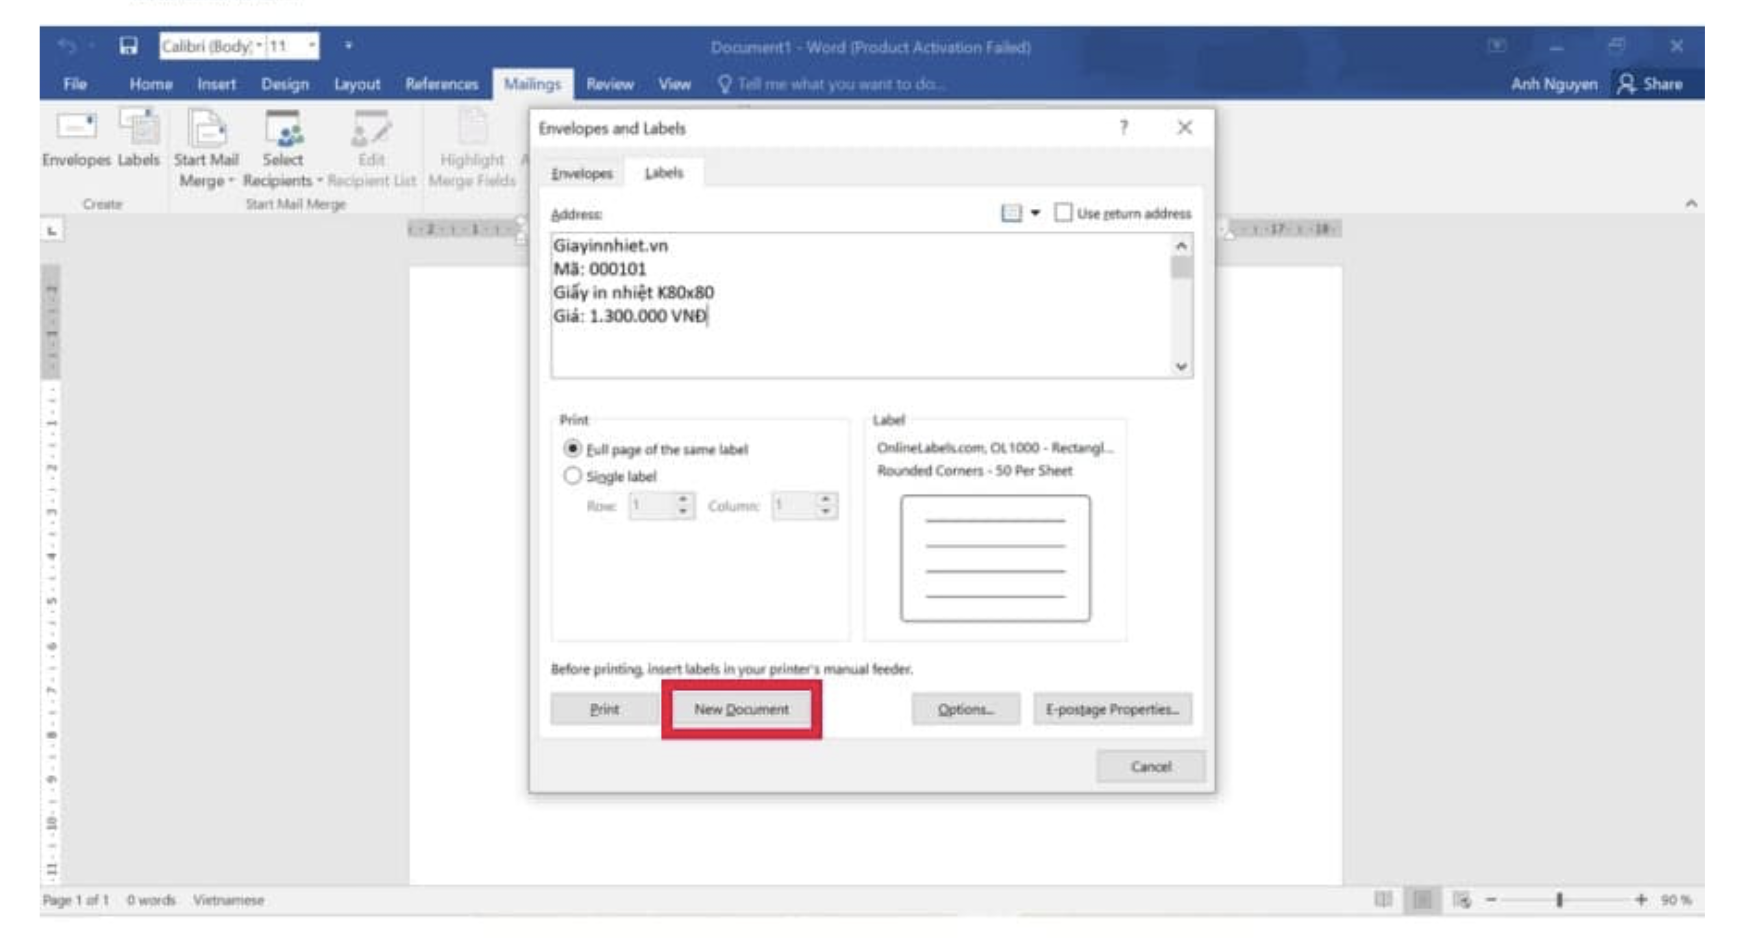
Task: Collapse the ribbon with chevron
Action: (x=1691, y=204)
